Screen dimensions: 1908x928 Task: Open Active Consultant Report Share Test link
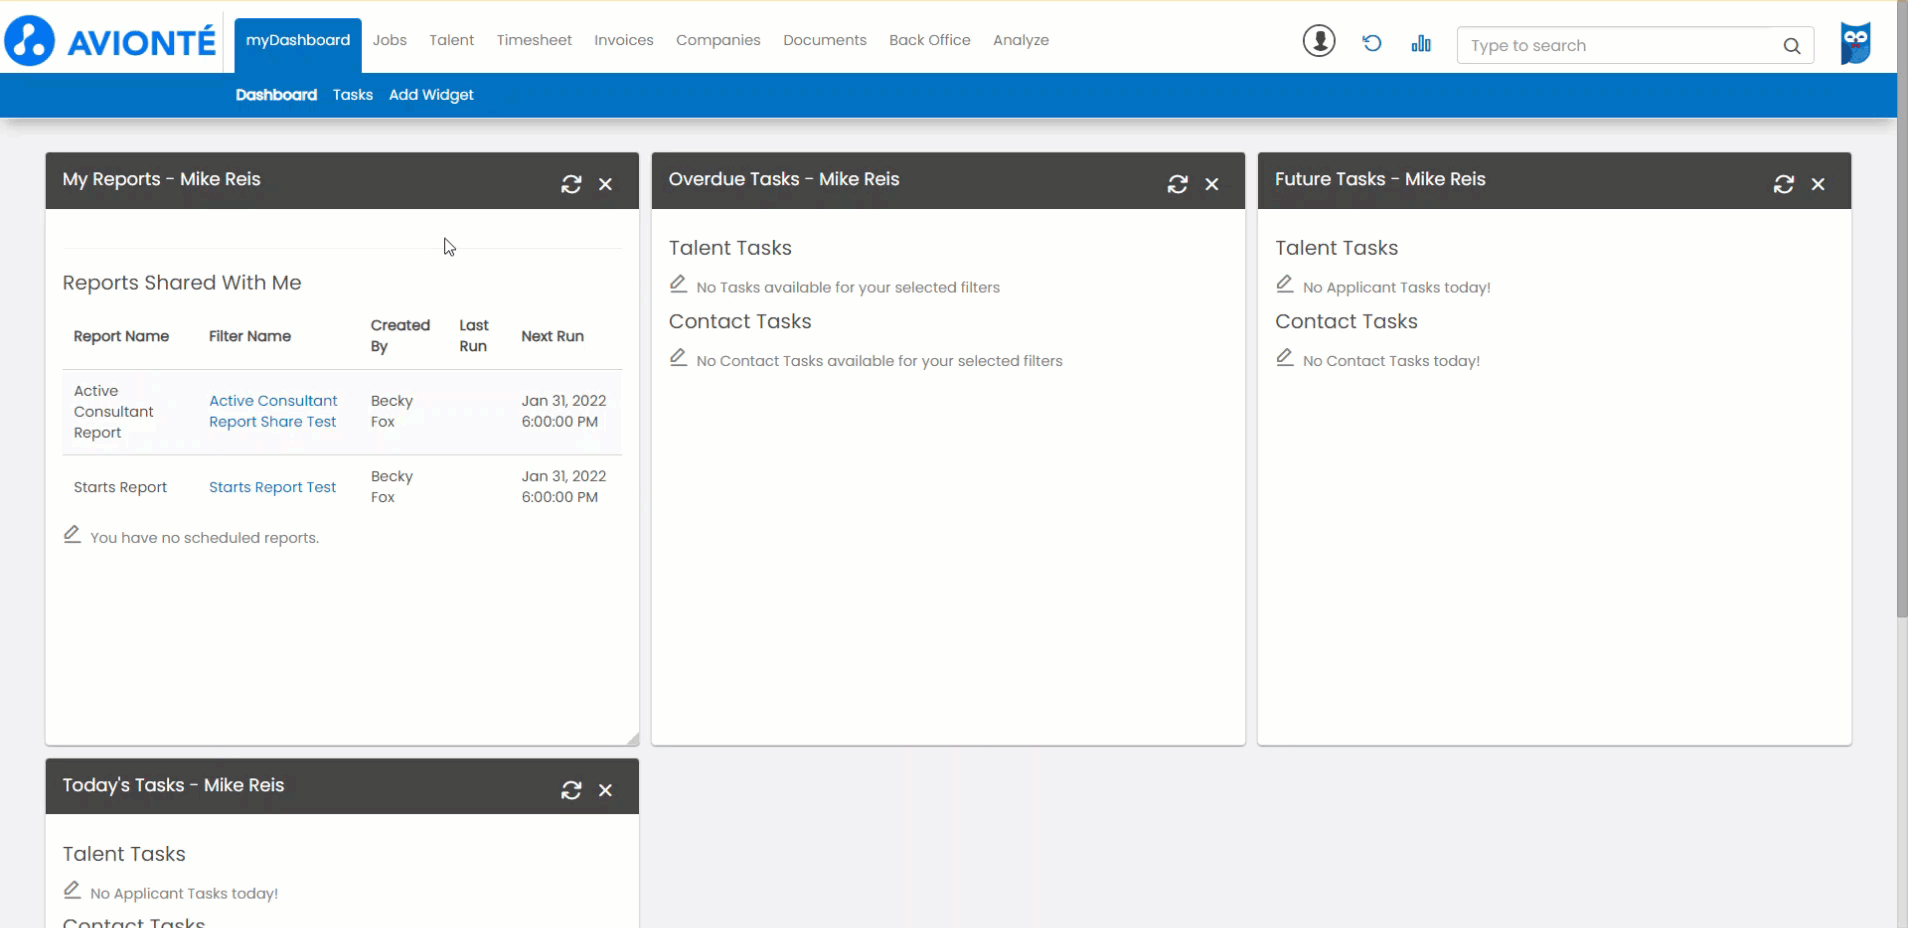click(273, 411)
